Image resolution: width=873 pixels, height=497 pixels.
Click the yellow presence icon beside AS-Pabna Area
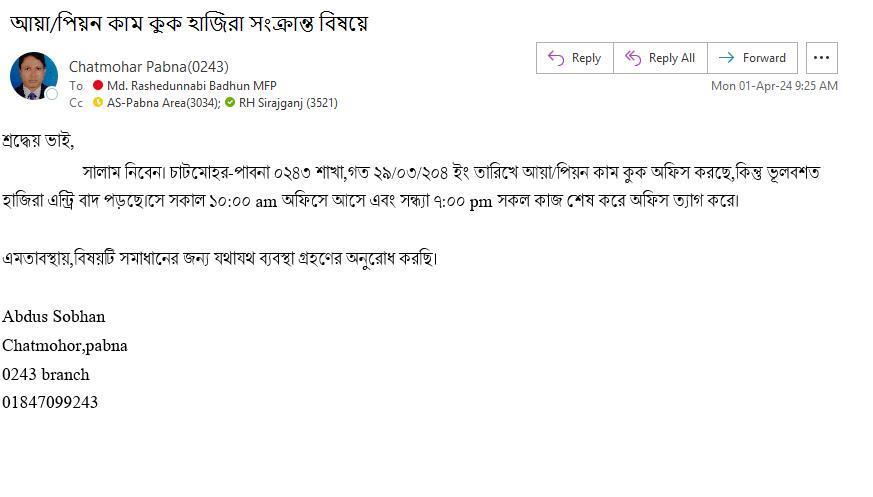pos(98,102)
